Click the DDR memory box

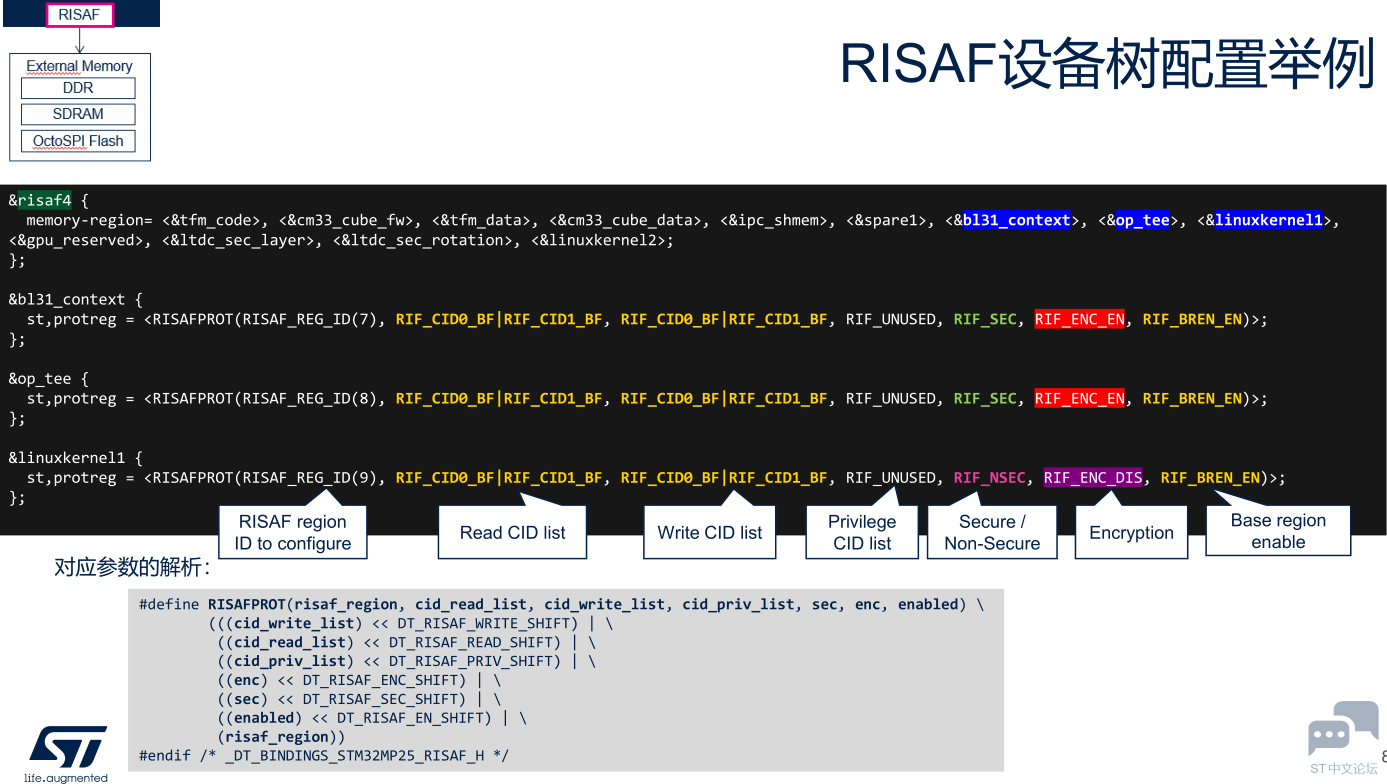click(x=78, y=88)
